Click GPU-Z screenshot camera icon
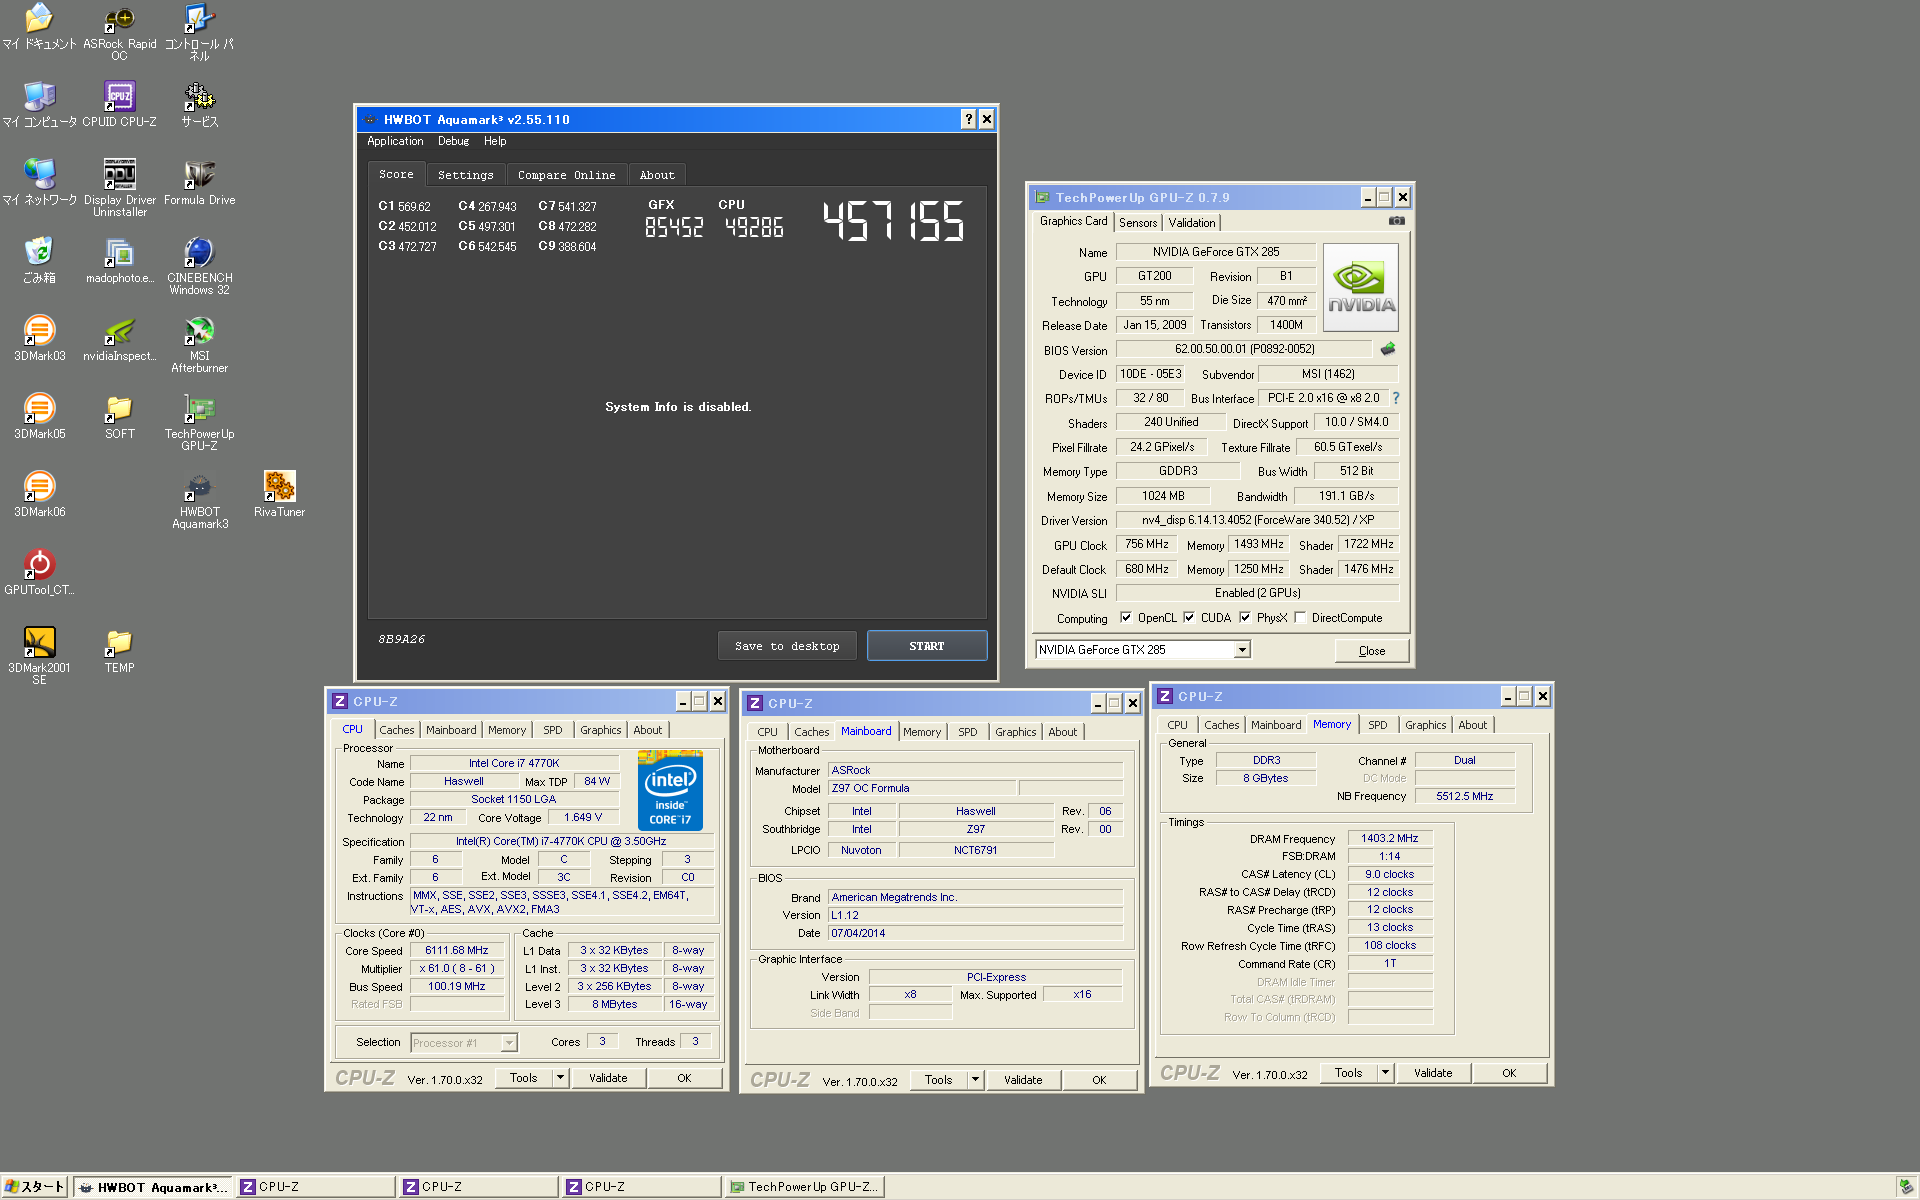The height and width of the screenshot is (1200, 1920). coord(1397,221)
